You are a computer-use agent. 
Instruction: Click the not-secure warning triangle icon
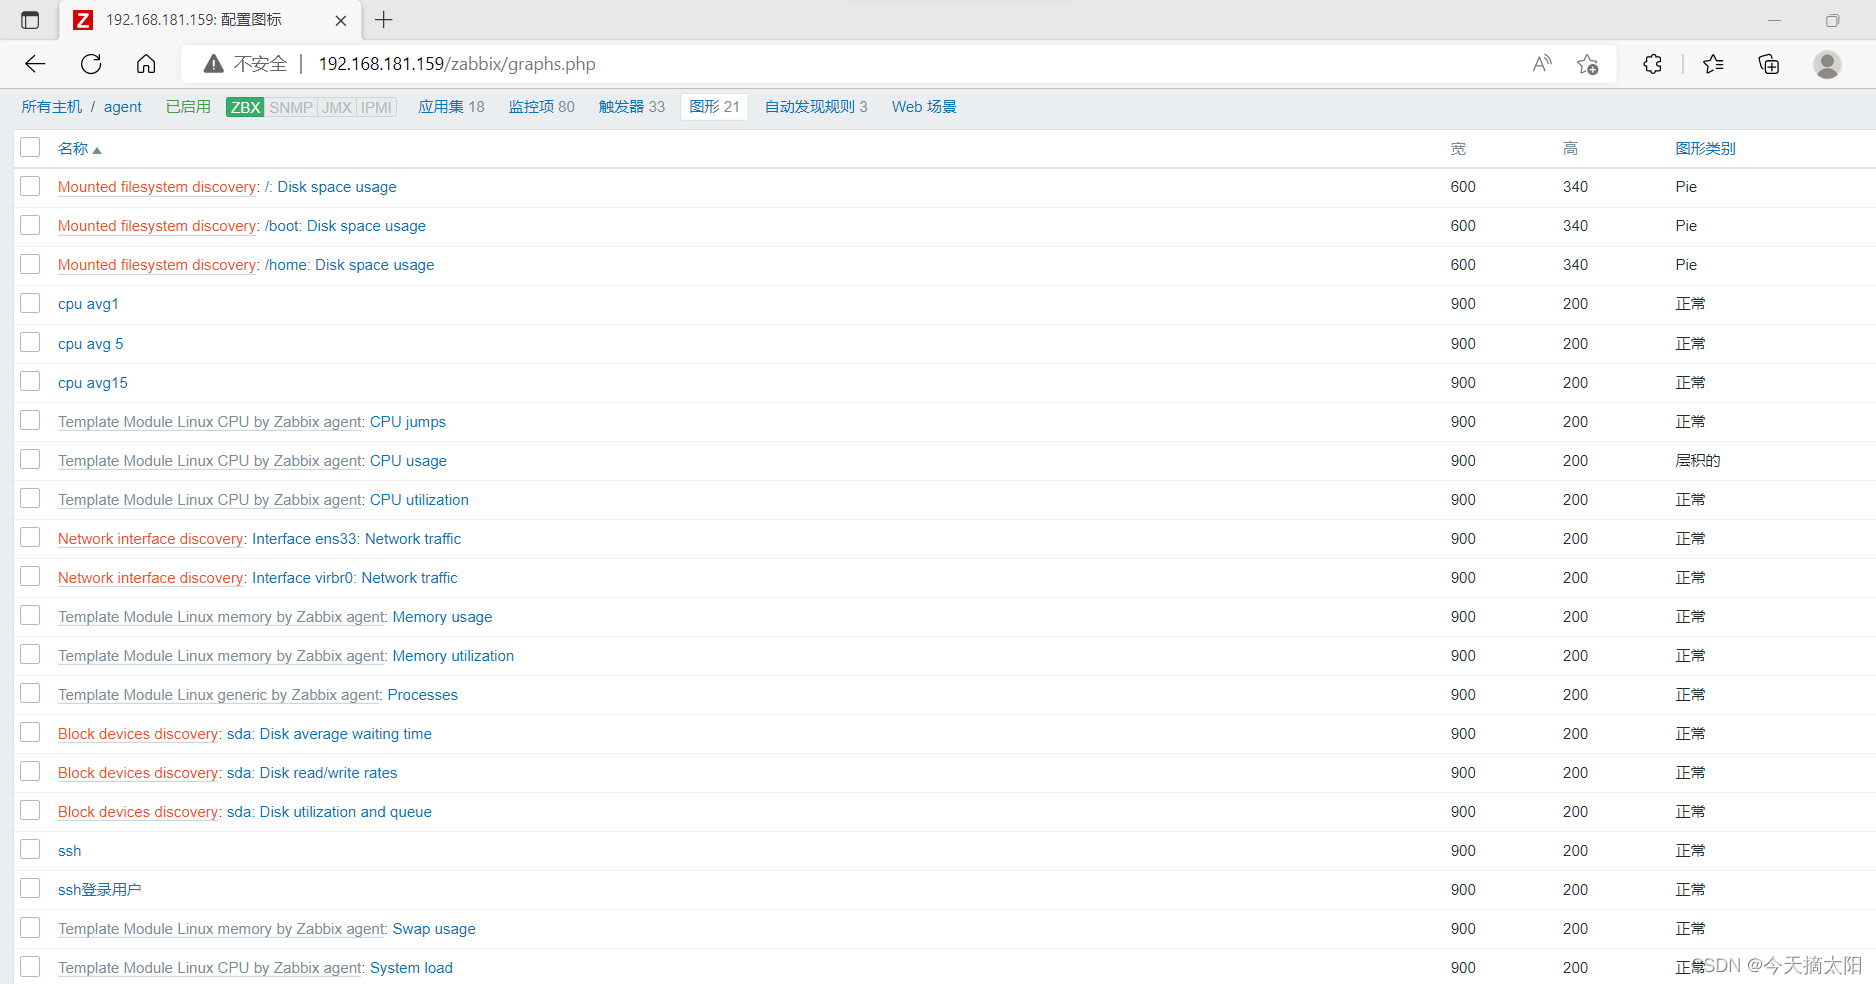[x=213, y=64]
